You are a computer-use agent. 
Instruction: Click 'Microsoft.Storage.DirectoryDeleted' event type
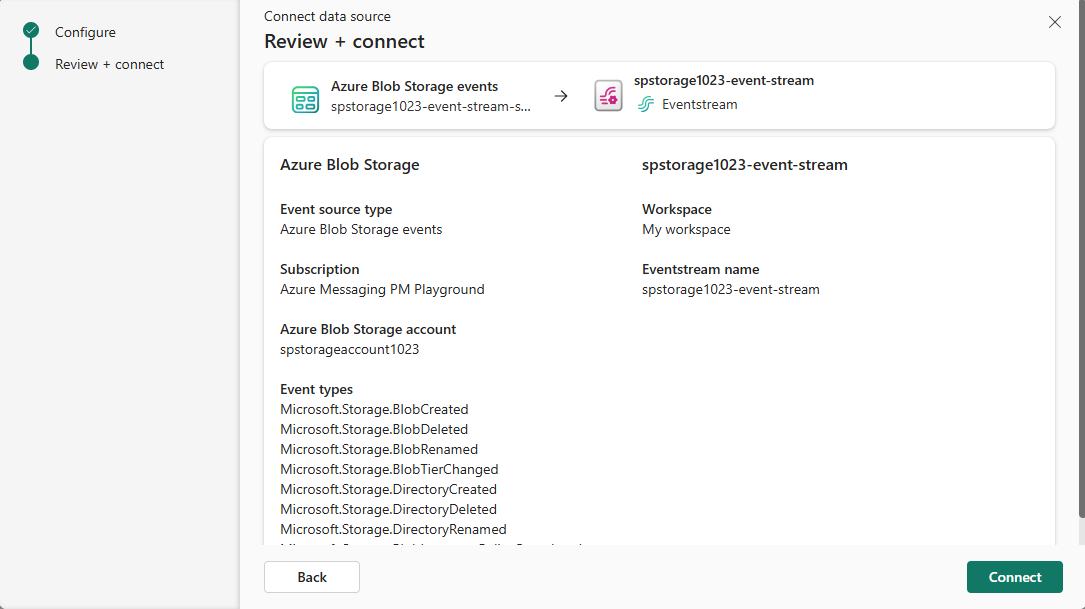pyautogui.click(x=388, y=509)
